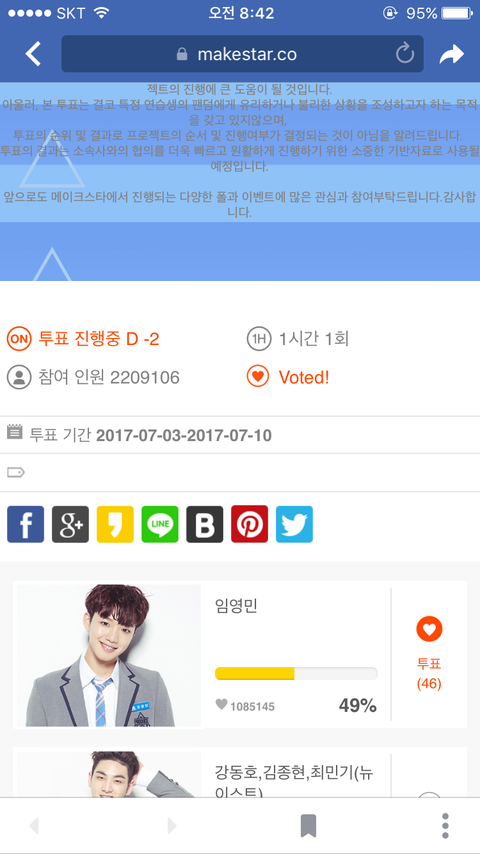Go forward using bottom toolbar arrow
The image size is (480, 854).
click(x=172, y=826)
